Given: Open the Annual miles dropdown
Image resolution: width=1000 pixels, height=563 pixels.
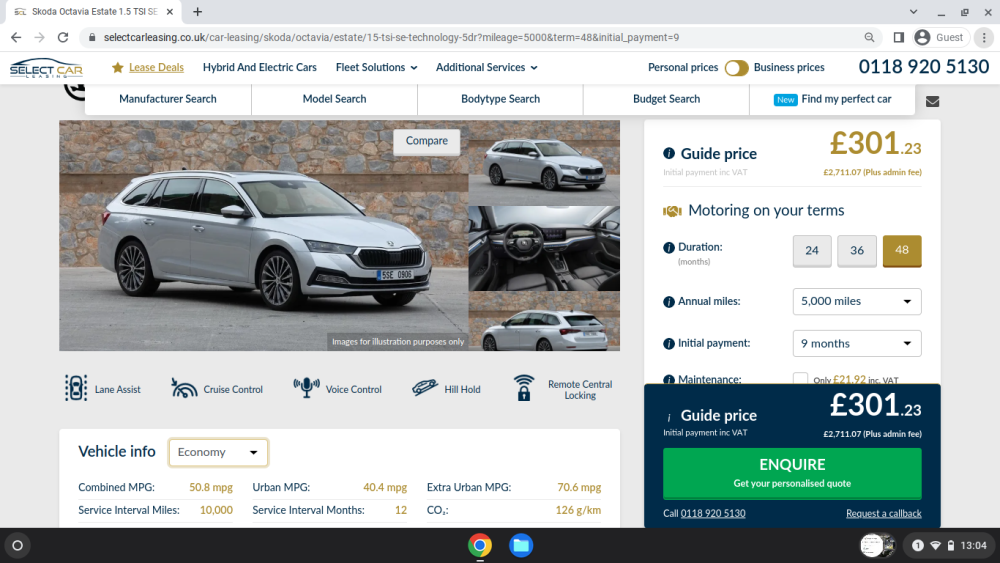Looking at the screenshot, I should point(857,302).
